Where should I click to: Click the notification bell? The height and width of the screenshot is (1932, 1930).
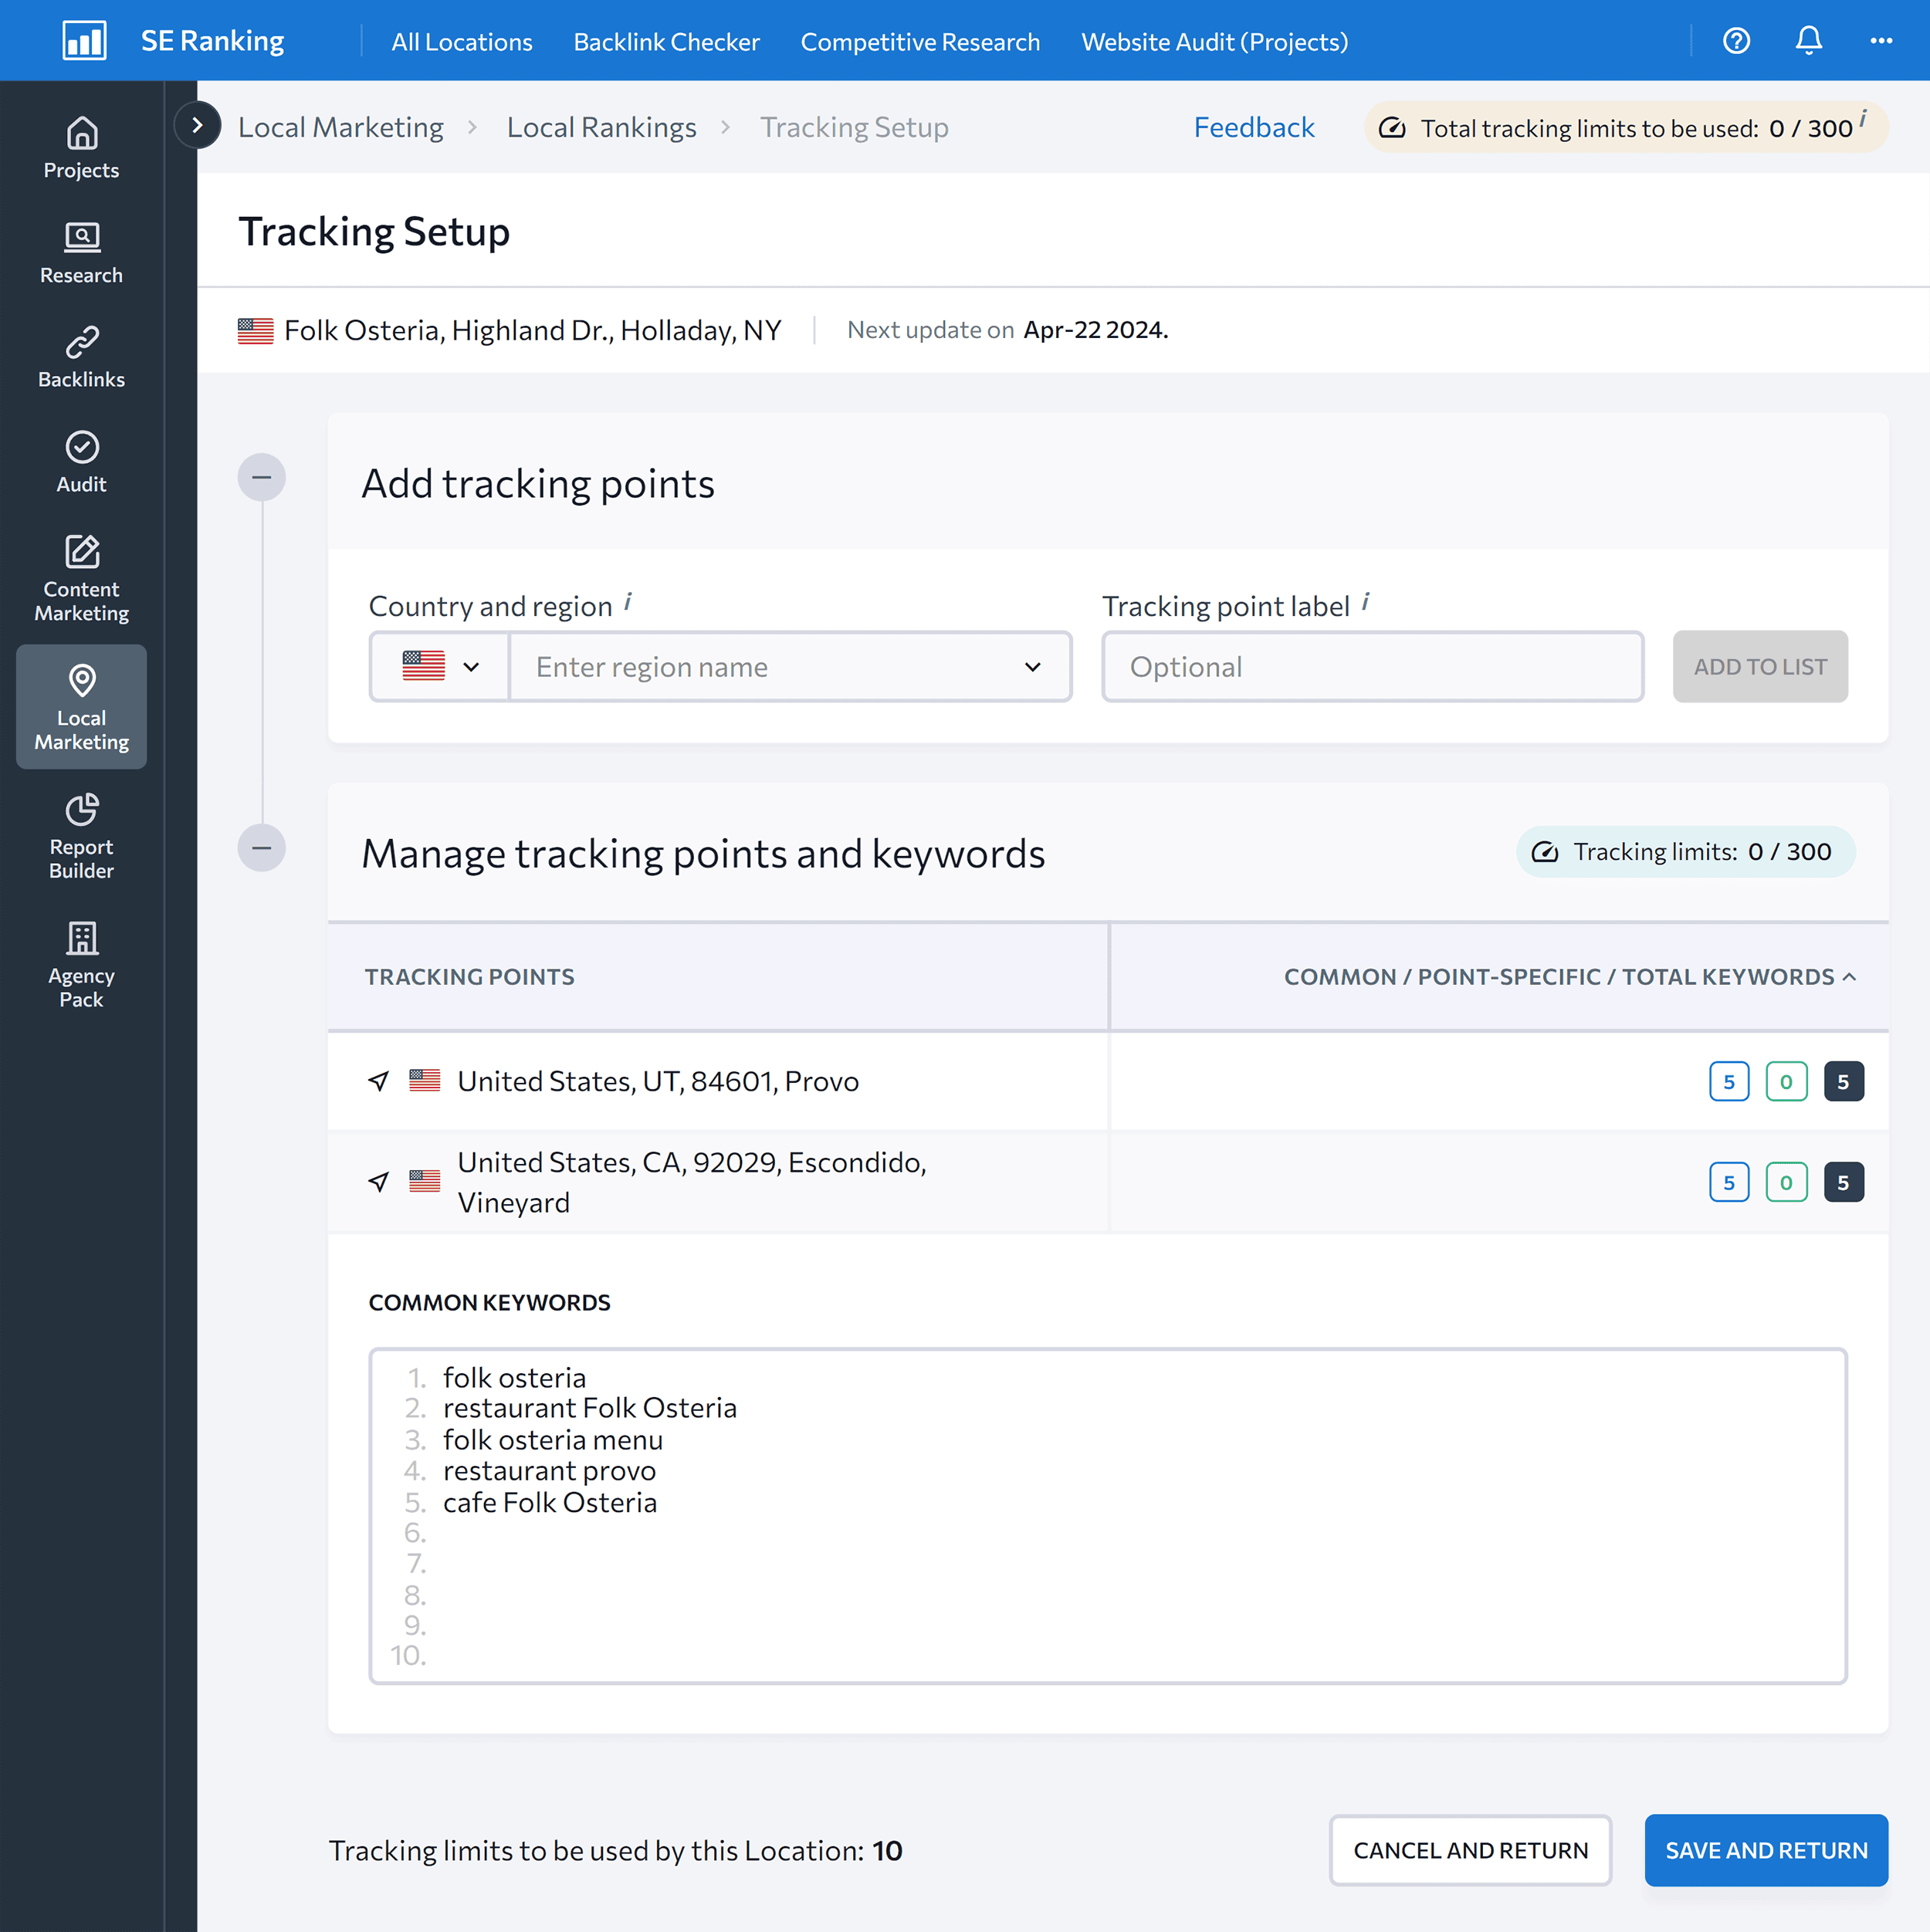click(1808, 41)
